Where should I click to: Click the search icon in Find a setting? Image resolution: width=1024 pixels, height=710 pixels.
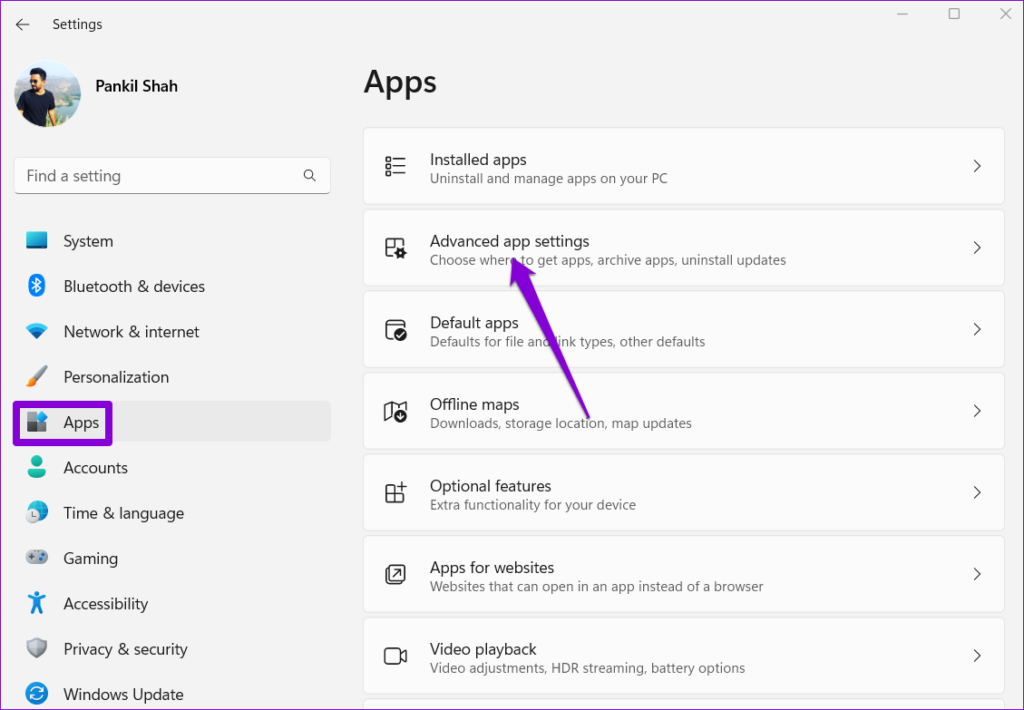[x=310, y=175]
